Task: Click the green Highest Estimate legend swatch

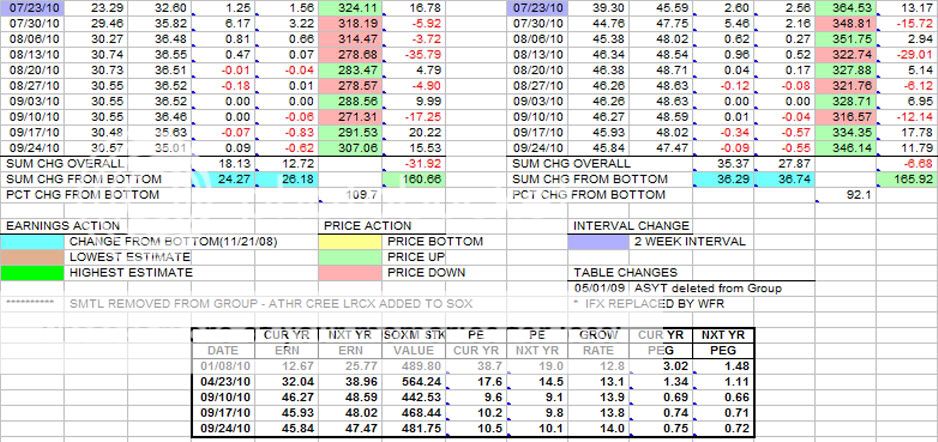Action: [x=32, y=272]
